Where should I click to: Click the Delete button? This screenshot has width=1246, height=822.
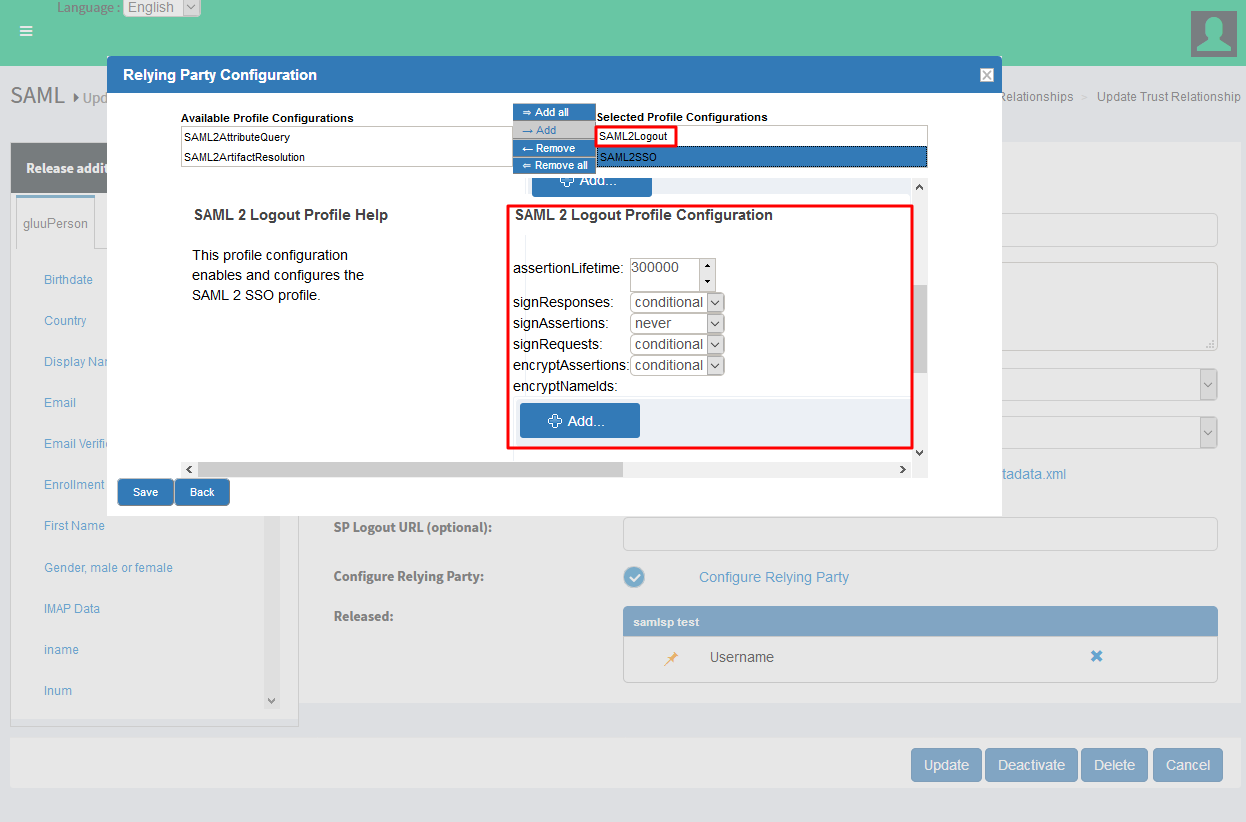[x=1114, y=765]
